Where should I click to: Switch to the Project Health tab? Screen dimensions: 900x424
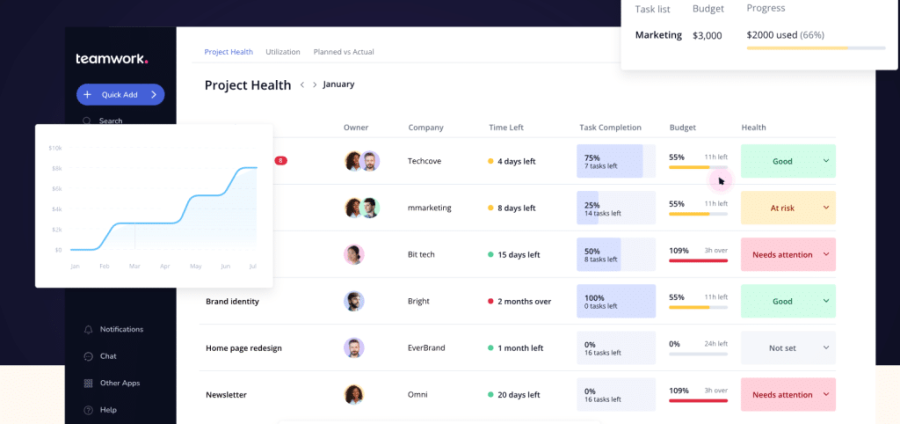(x=228, y=52)
